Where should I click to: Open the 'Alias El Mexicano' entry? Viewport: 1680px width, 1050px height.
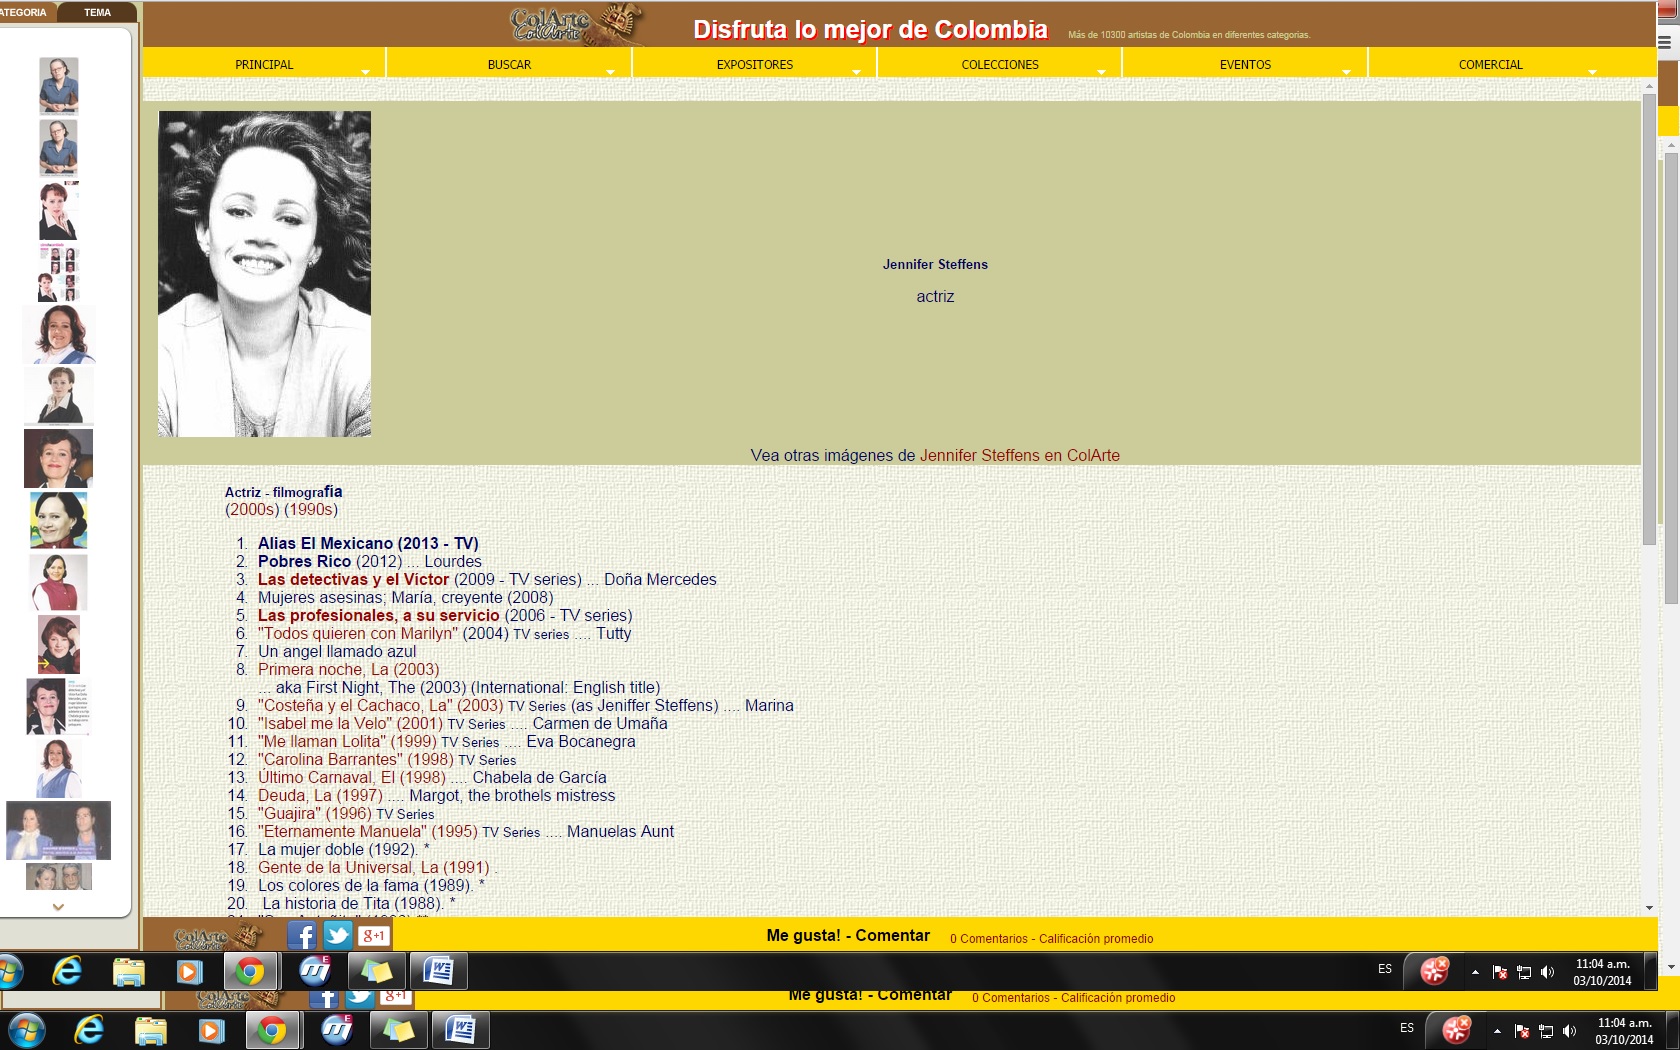point(367,543)
